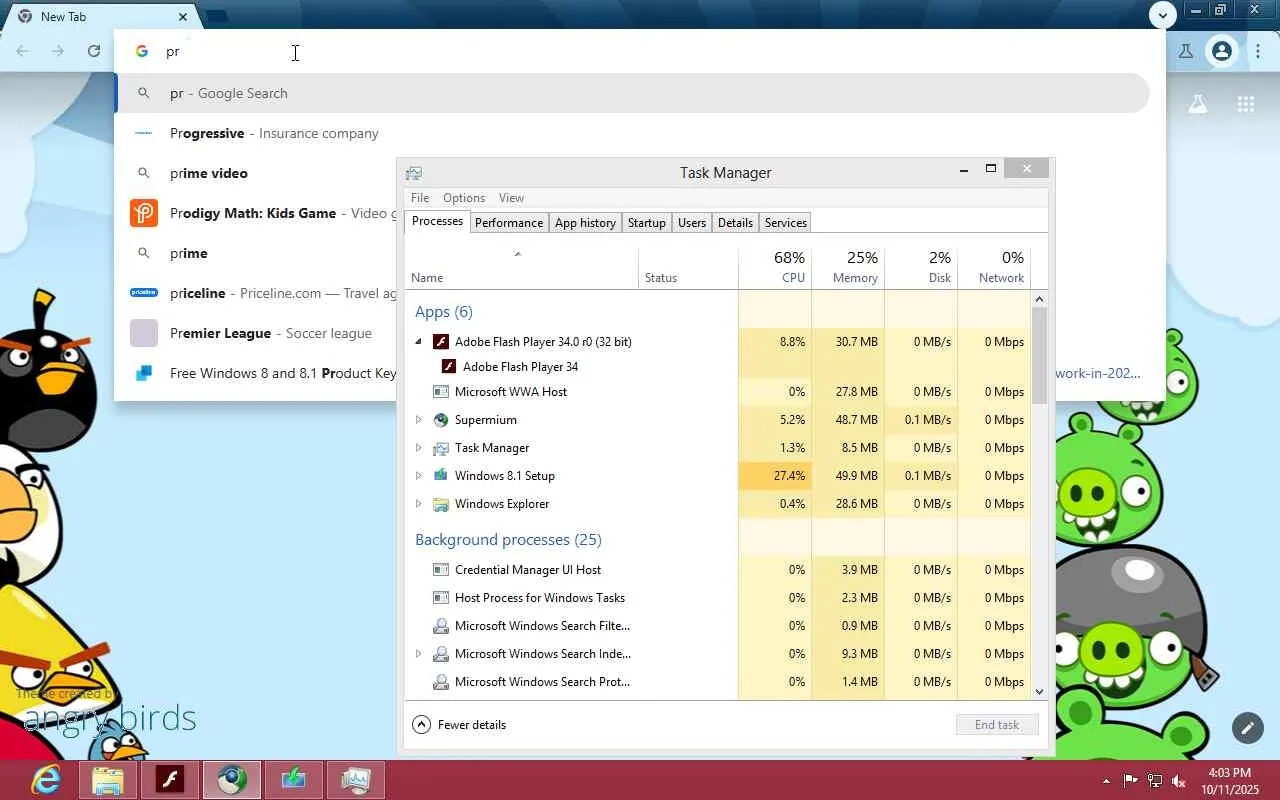Show hidden tray icons arrow

click(1106, 781)
